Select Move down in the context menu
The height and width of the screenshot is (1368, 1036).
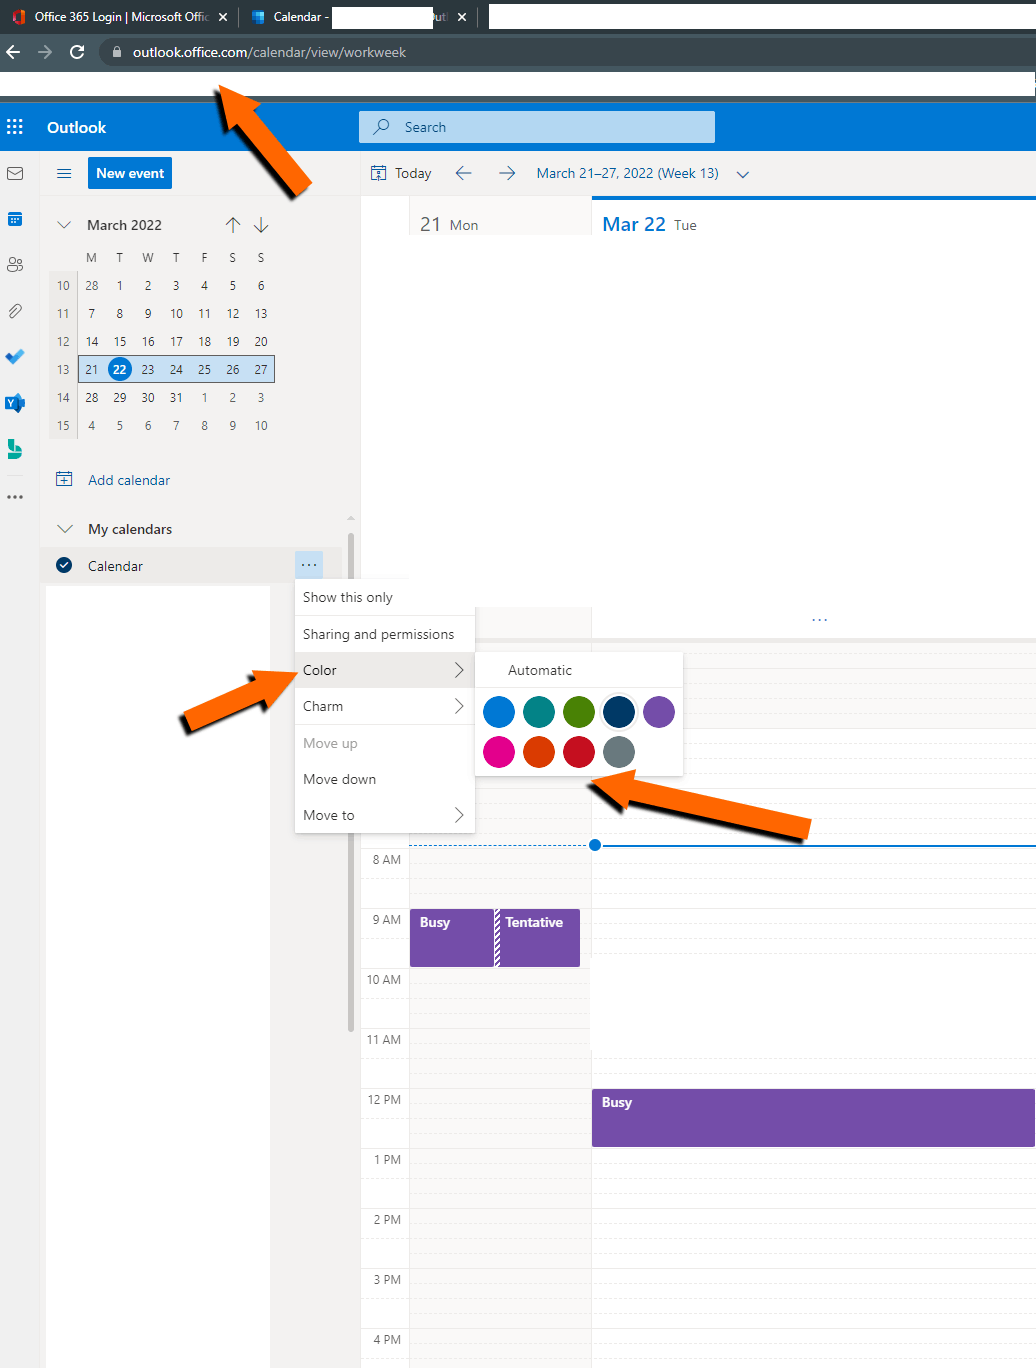[x=384, y=779]
